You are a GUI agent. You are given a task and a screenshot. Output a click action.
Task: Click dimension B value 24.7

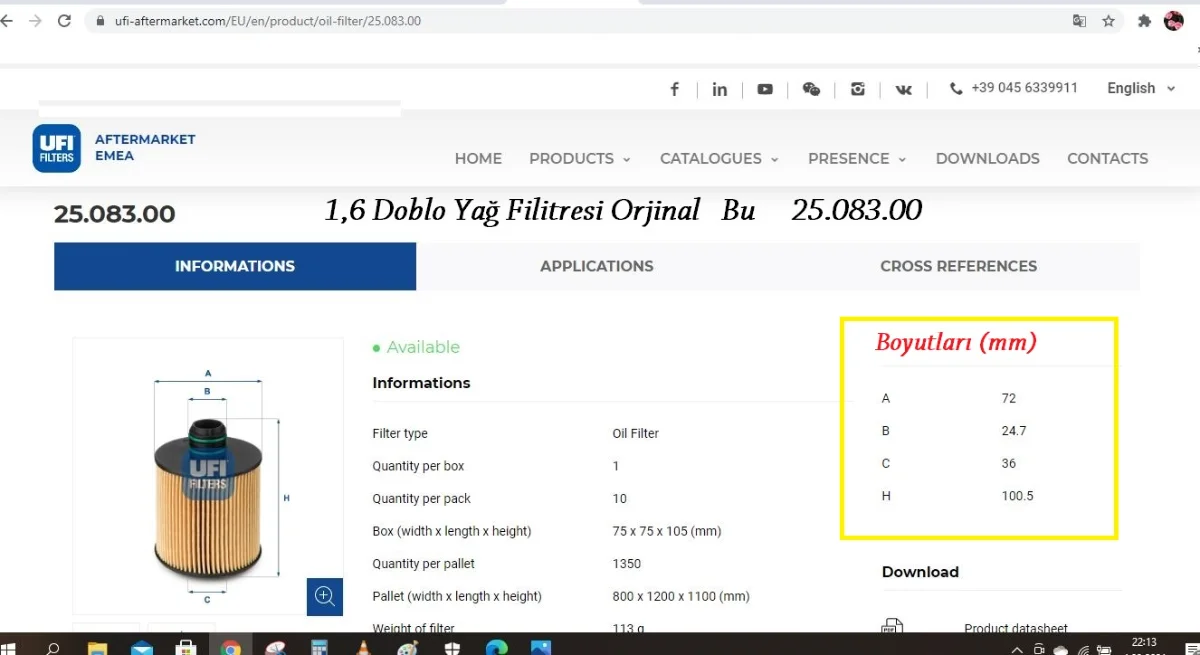point(1014,431)
